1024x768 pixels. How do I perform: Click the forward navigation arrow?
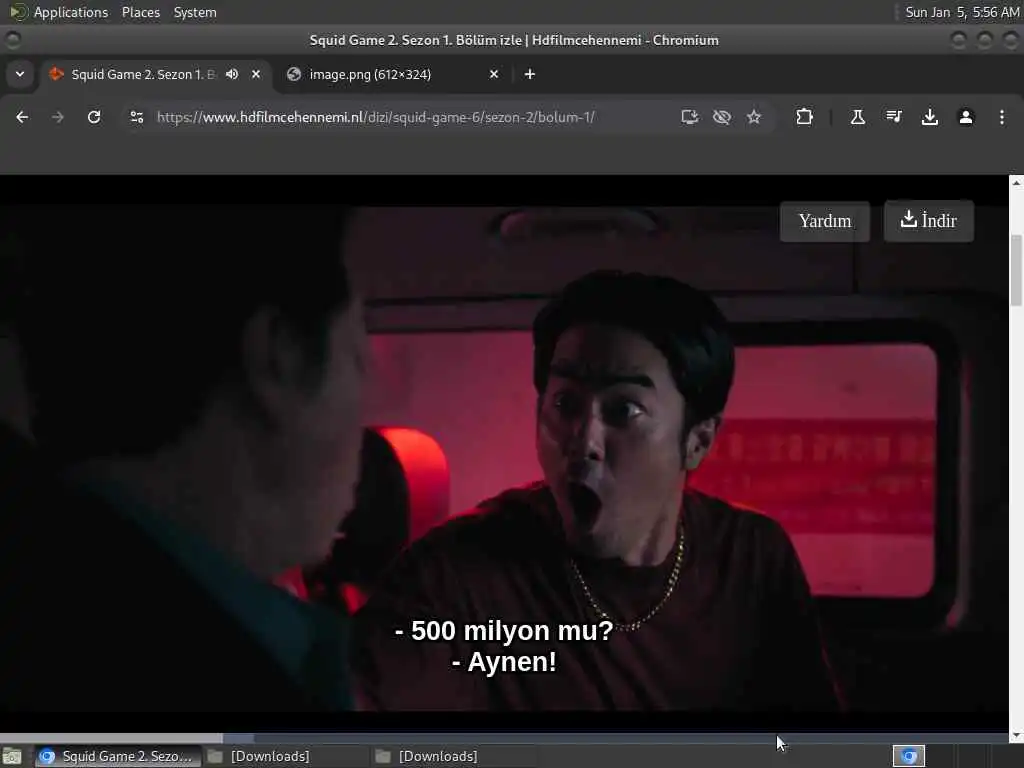click(x=58, y=117)
